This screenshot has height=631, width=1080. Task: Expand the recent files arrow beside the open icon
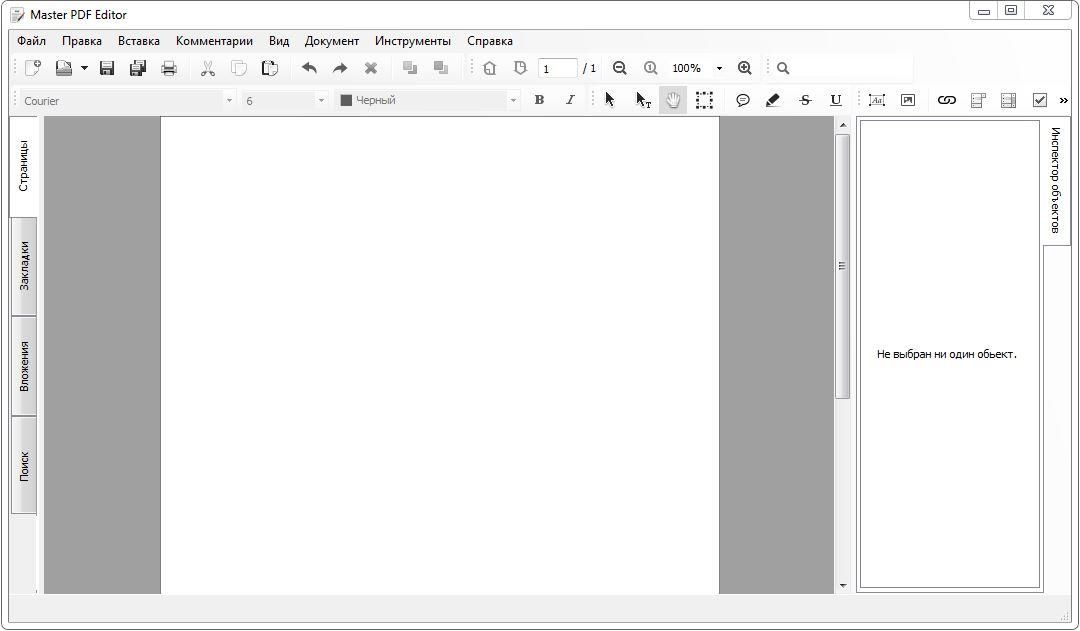(84, 68)
